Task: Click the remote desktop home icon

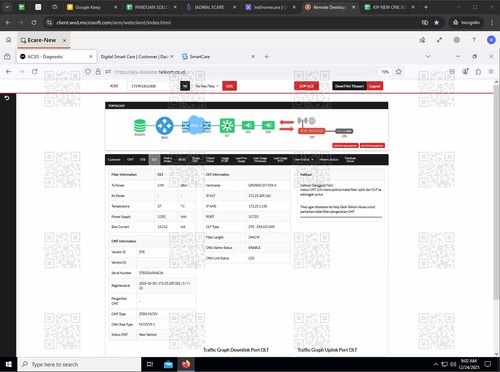Action: (x=9, y=40)
